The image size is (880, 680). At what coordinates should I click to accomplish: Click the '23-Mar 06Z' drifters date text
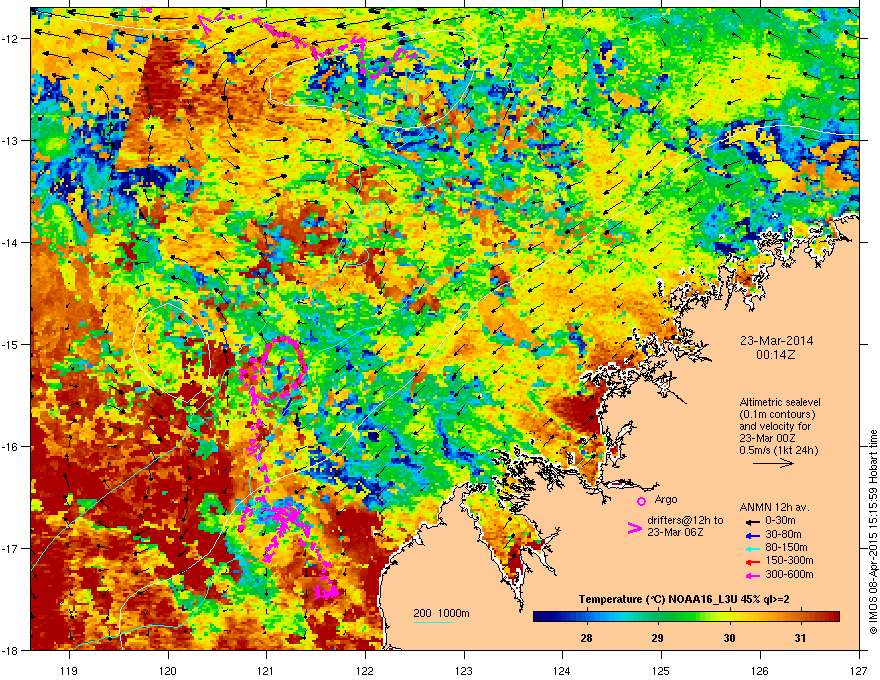point(675,531)
